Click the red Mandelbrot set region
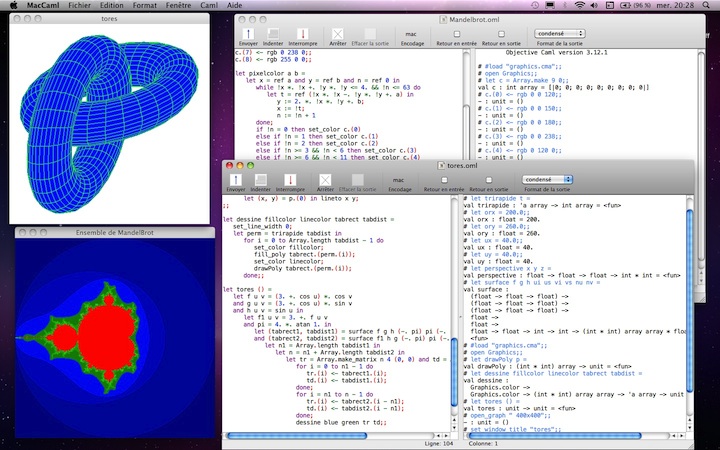 (x=108, y=338)
